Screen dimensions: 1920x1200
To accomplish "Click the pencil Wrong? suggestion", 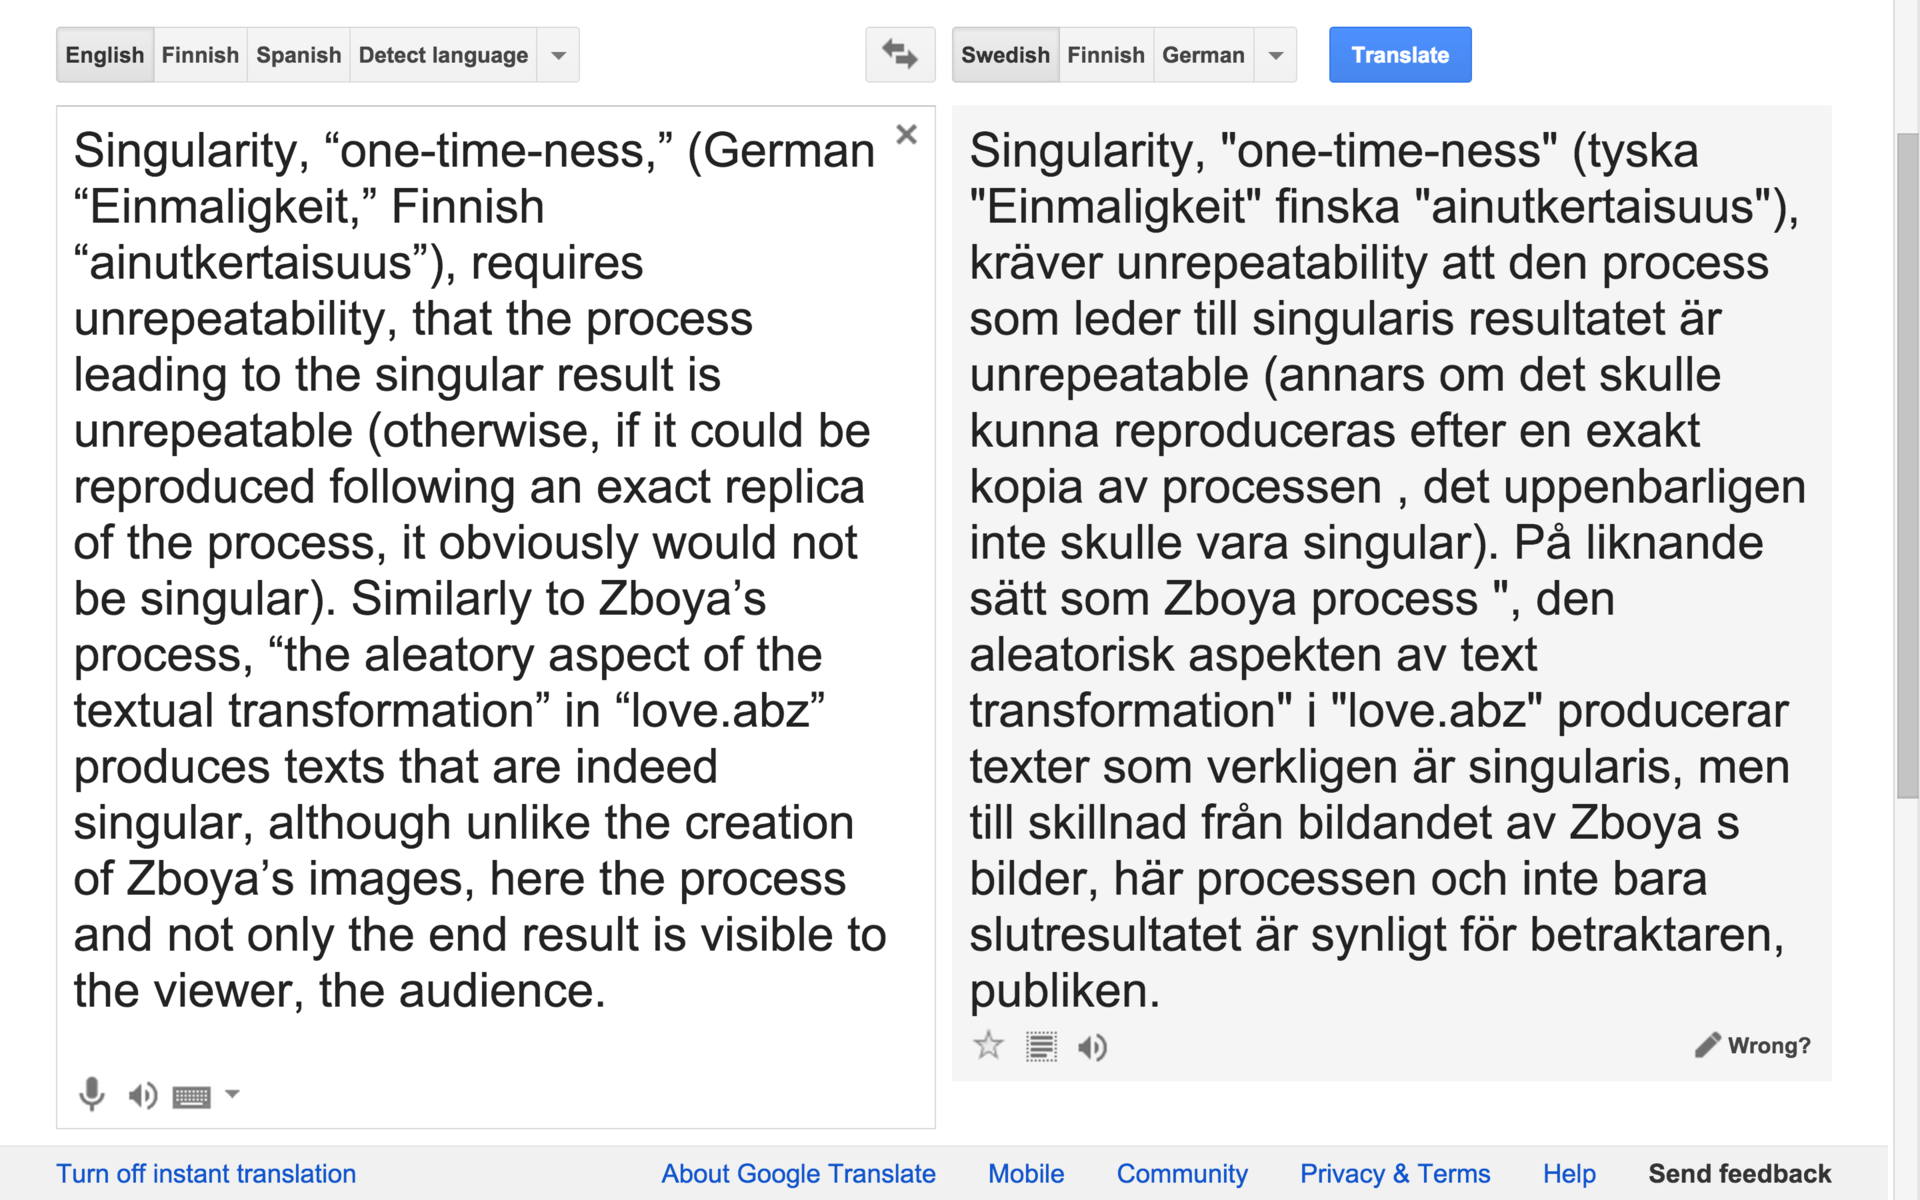I will [x=1752, y=1046].
